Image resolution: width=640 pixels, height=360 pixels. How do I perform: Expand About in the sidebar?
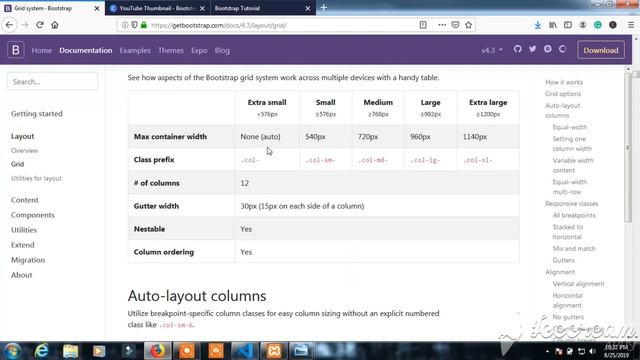coord(22,275)
